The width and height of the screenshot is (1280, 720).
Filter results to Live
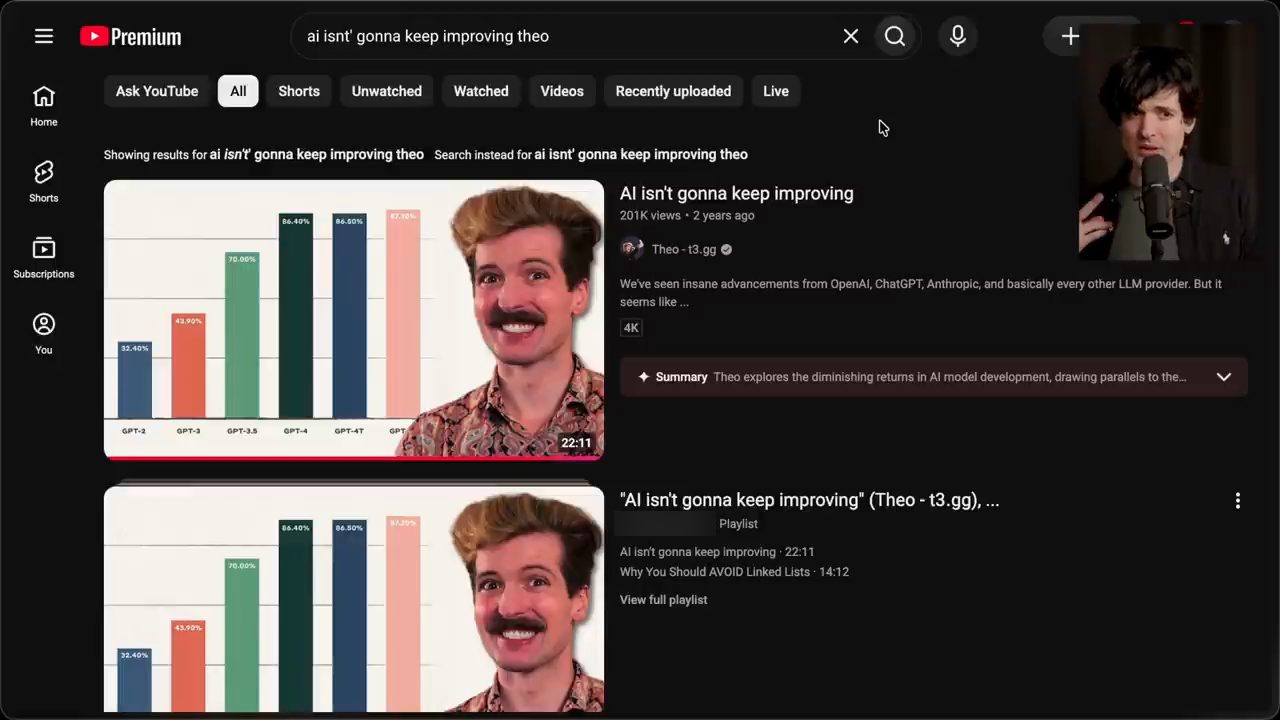pos(776,91)
